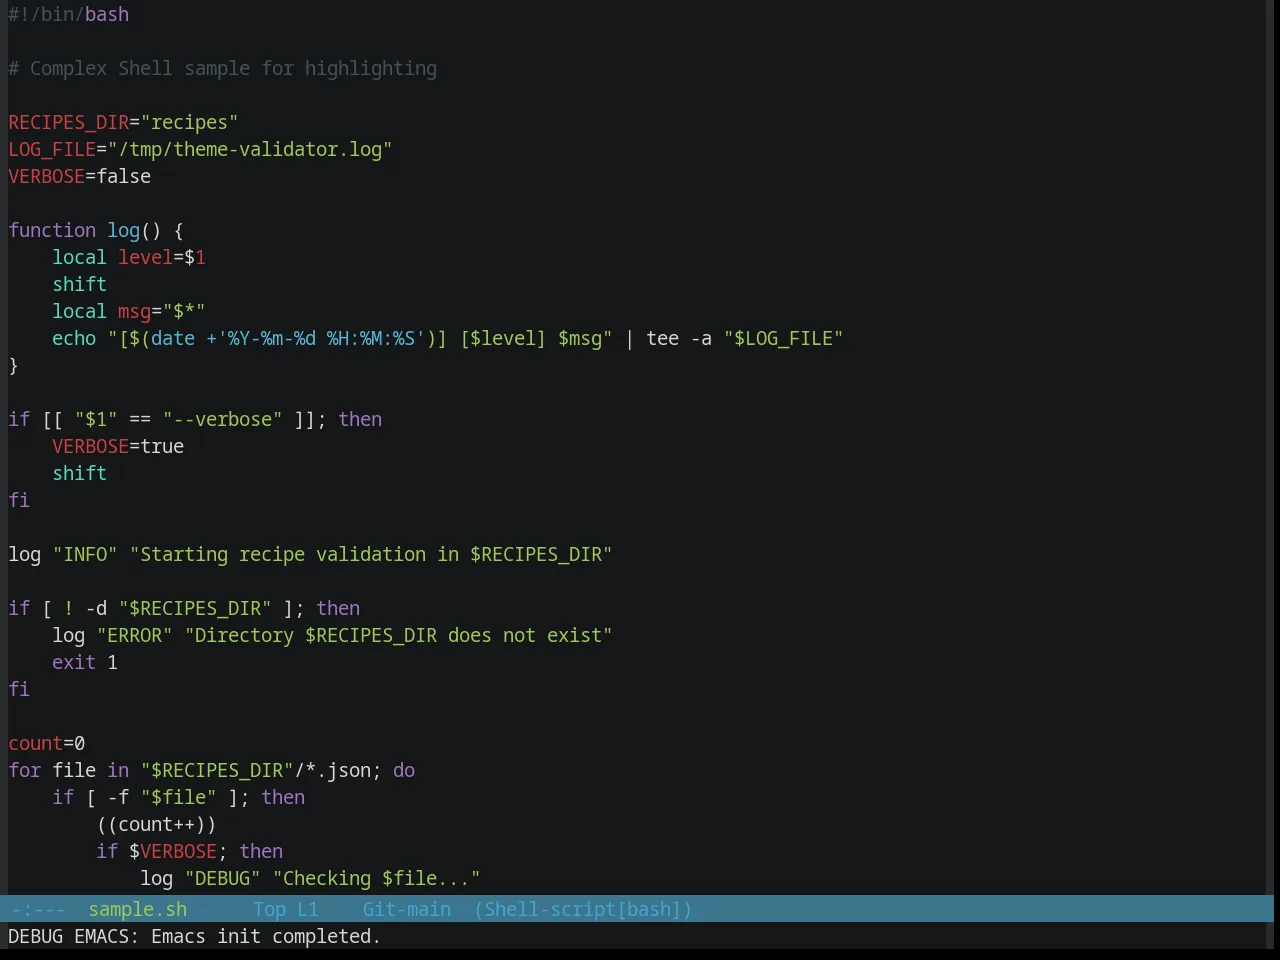Click the "$LOG_FILE" string after tee
Image resolution: width=1280 pixels, height=960 pixels.
784,338
